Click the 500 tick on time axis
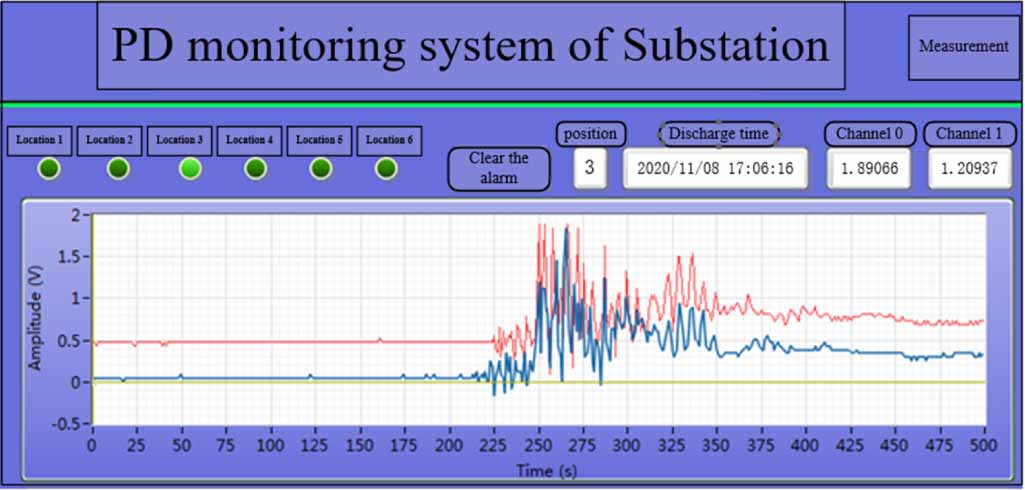 [984, 447]
